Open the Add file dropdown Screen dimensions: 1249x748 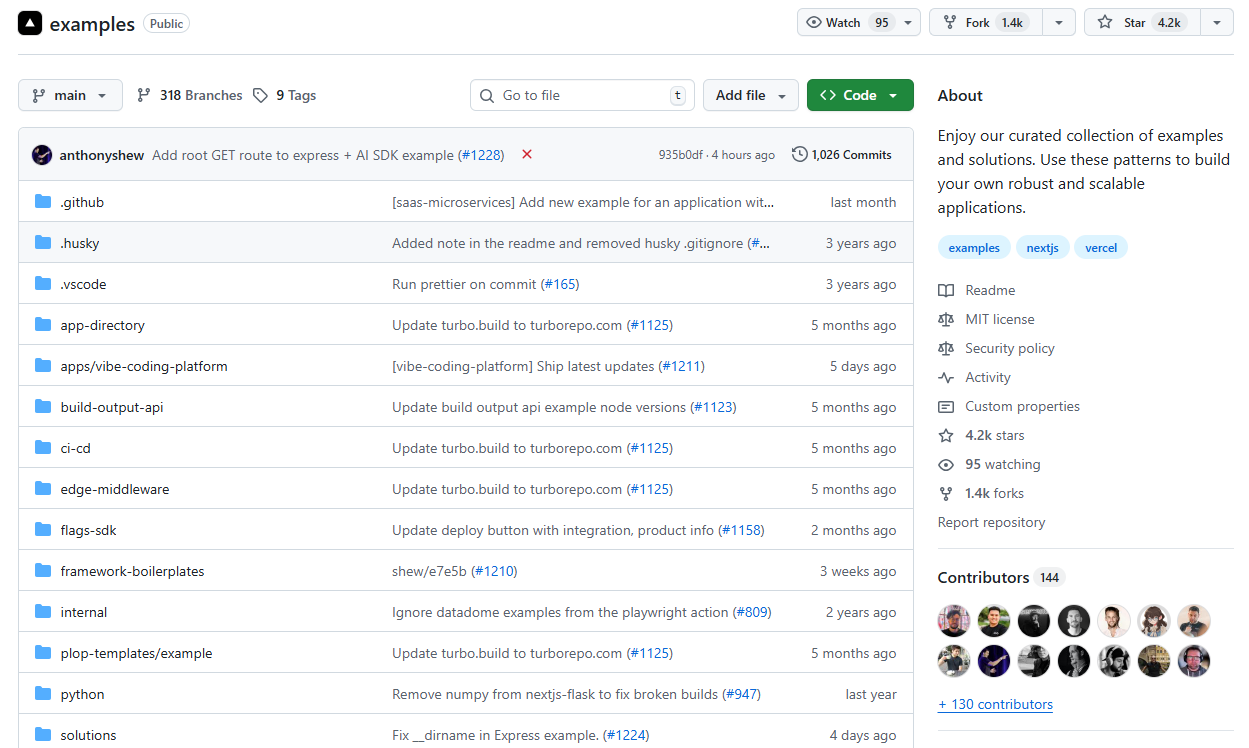(751, 95)
